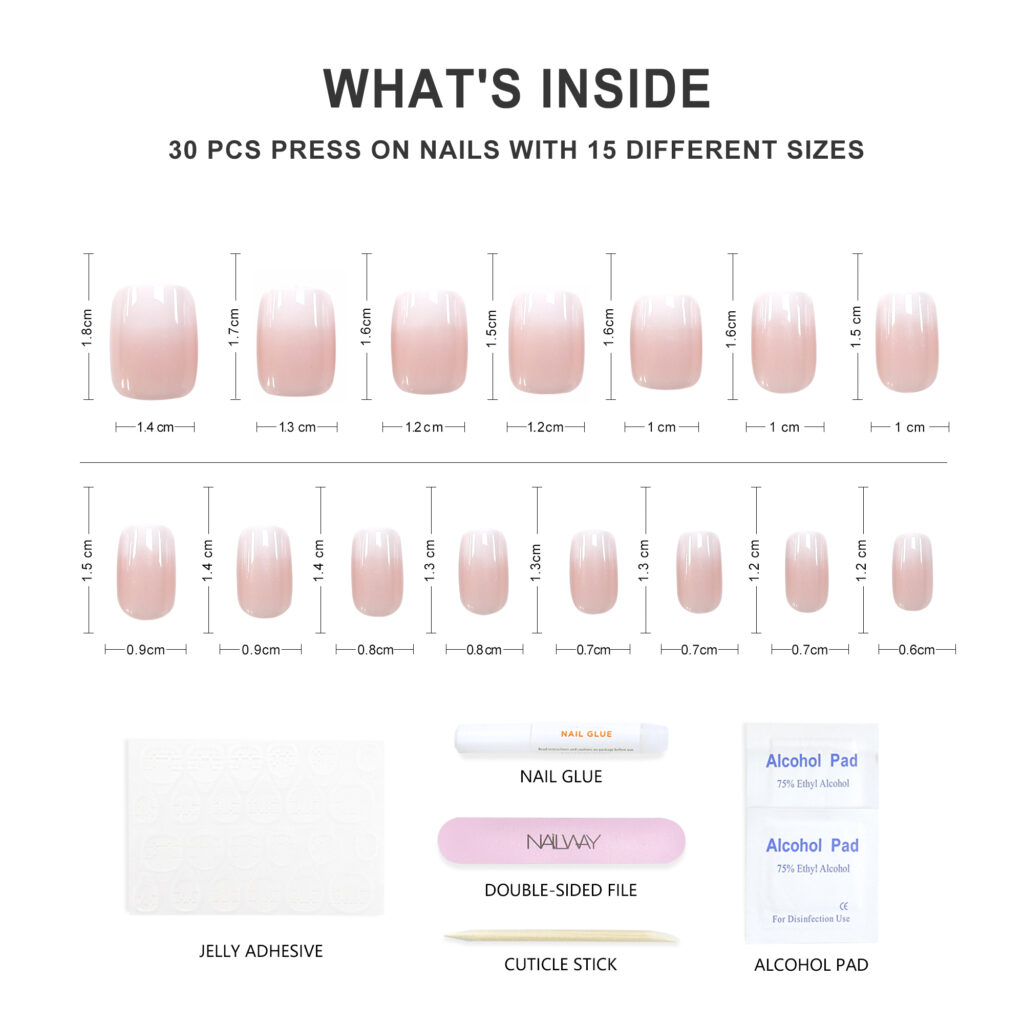Click the CUTICLE STICK caption

pos(560,965)
